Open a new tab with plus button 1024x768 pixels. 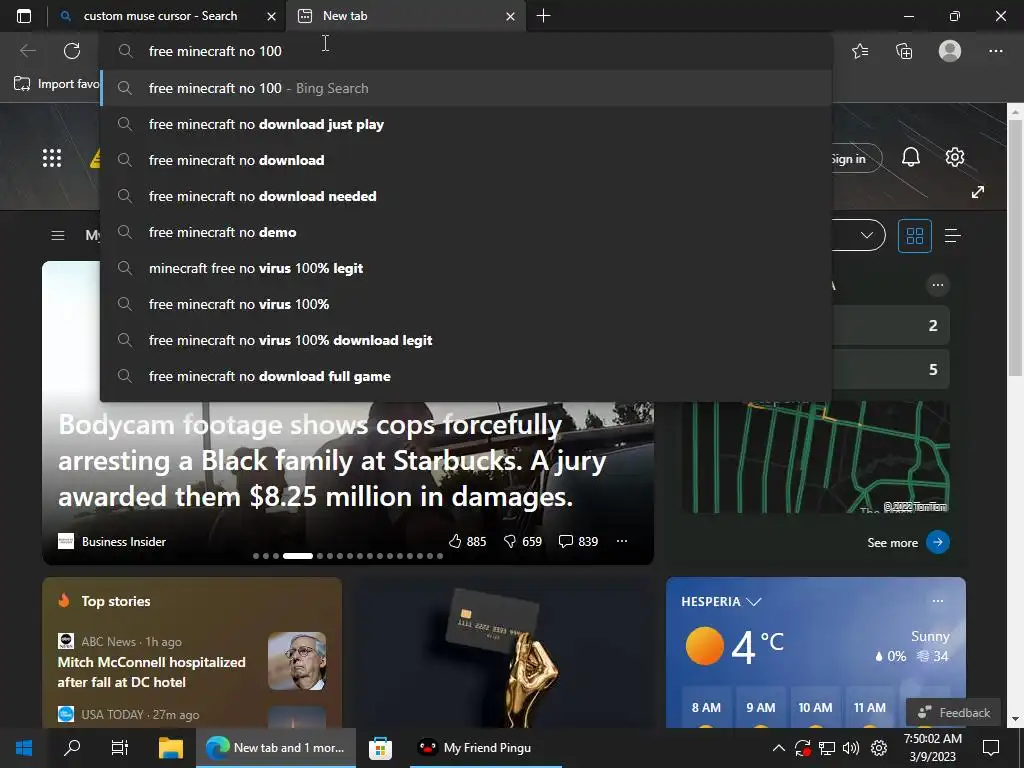(543, 16)
